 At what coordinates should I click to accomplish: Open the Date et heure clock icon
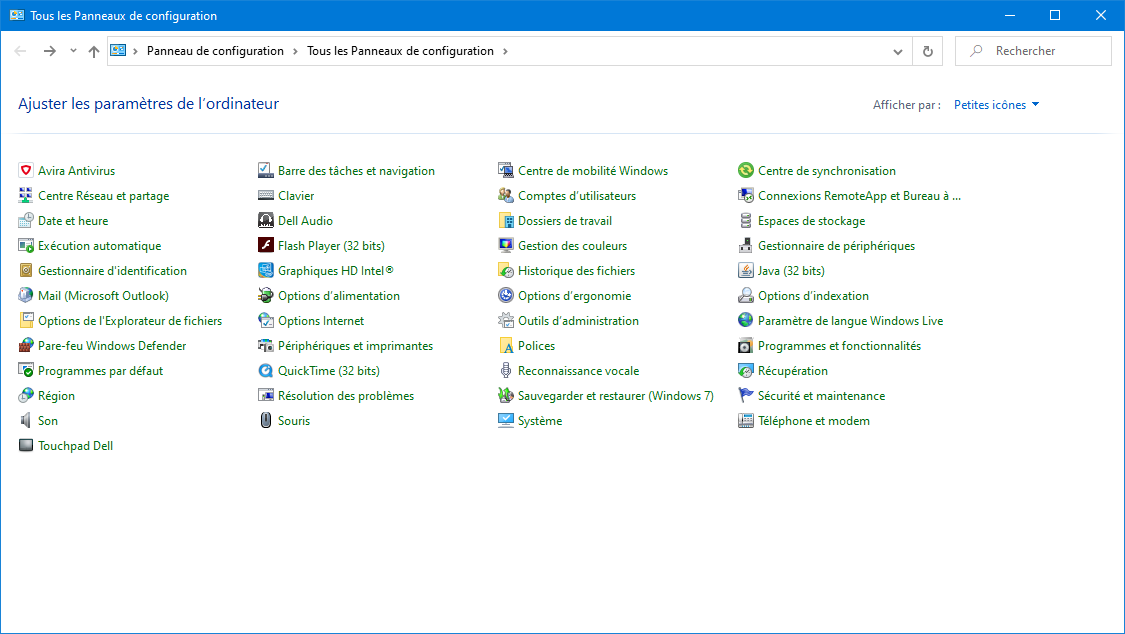tap(26, 220)
